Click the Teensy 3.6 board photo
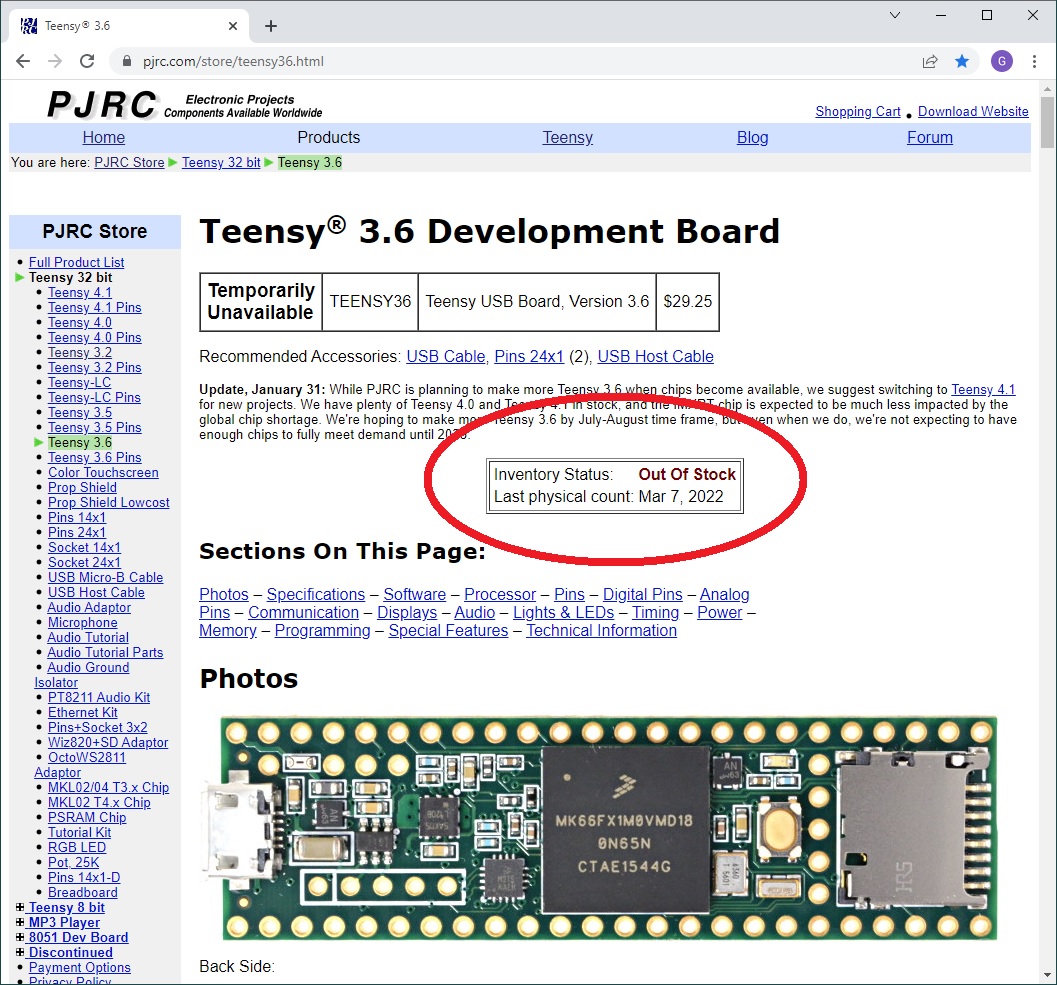 click(x=608, y=828)
